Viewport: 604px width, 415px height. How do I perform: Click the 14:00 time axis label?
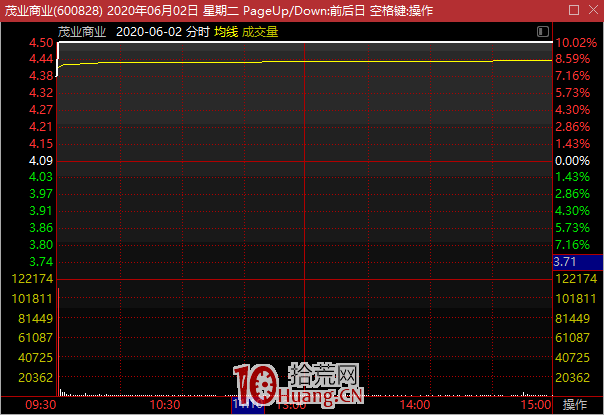(415, 405)
